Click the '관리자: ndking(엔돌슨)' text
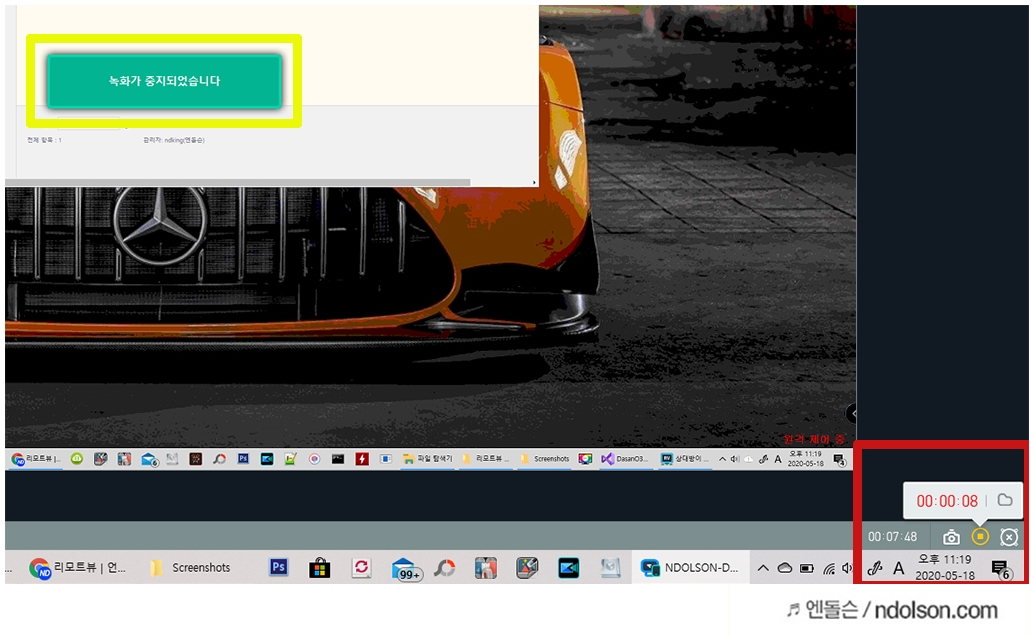The height and width of the screenshot is (636, 1034). tap(174, 140)
